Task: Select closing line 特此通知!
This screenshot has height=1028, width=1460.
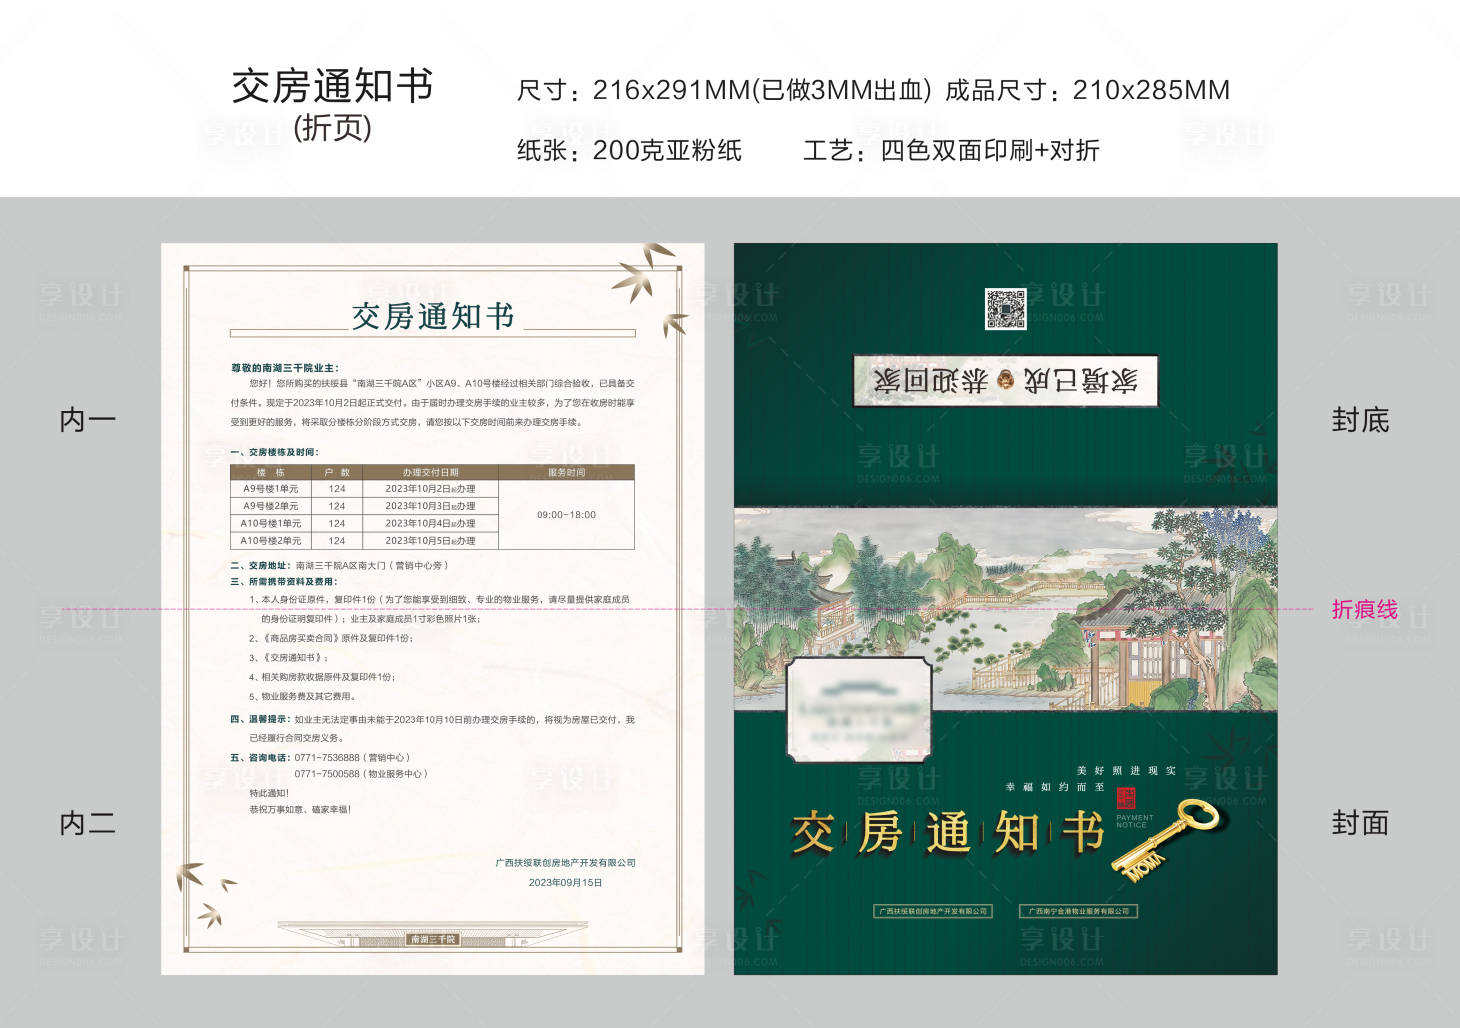Action: pos(269,793)
